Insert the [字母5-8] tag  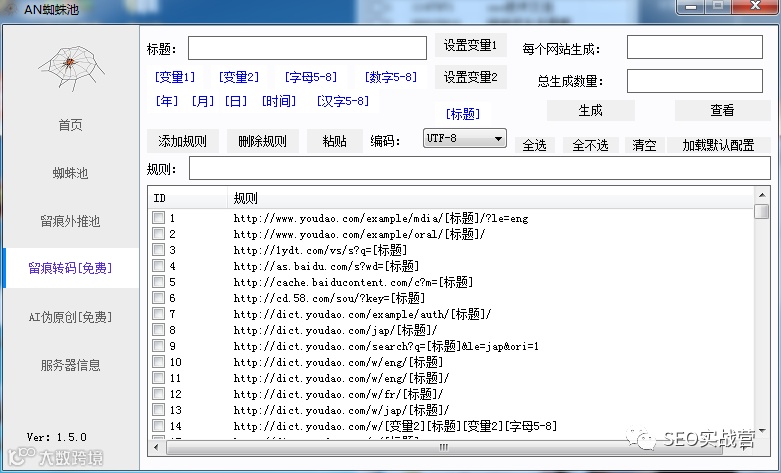tap(311, 77)
